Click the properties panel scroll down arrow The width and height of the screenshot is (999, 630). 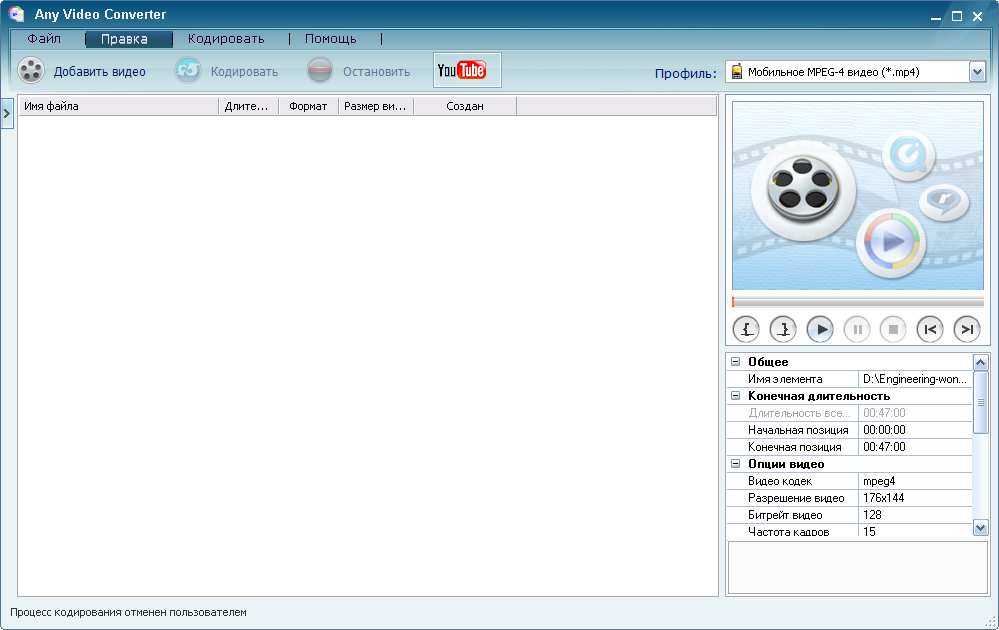click(981, 527)
